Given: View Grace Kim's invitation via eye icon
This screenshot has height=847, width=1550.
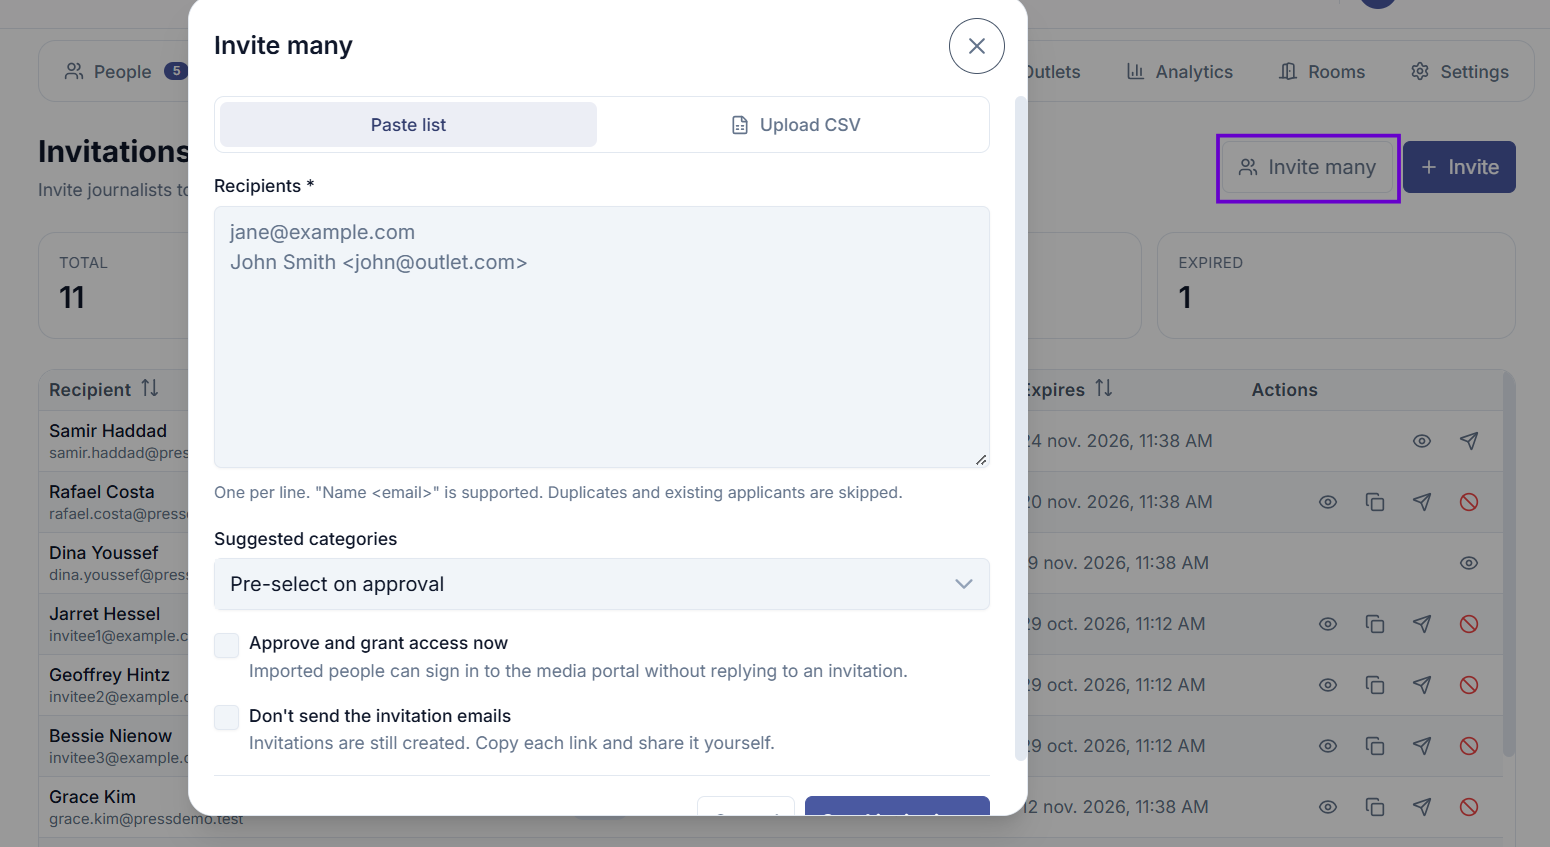Looking at the screenshot, I should pos(1328,807).
